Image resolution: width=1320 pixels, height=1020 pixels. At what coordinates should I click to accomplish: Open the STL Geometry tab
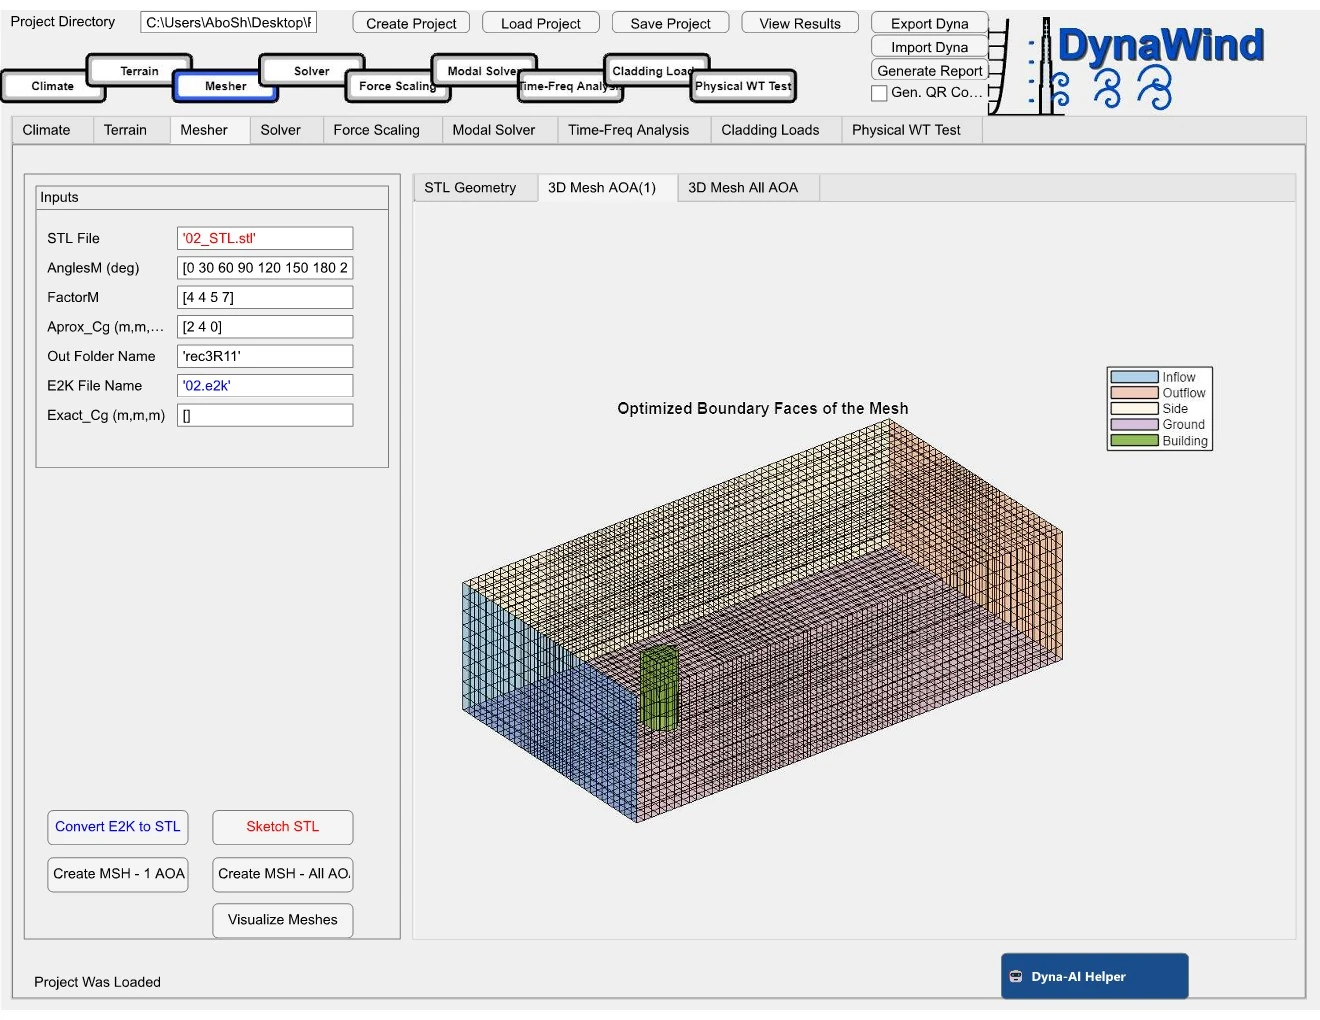pyautogui.click(x=470, y=188)
